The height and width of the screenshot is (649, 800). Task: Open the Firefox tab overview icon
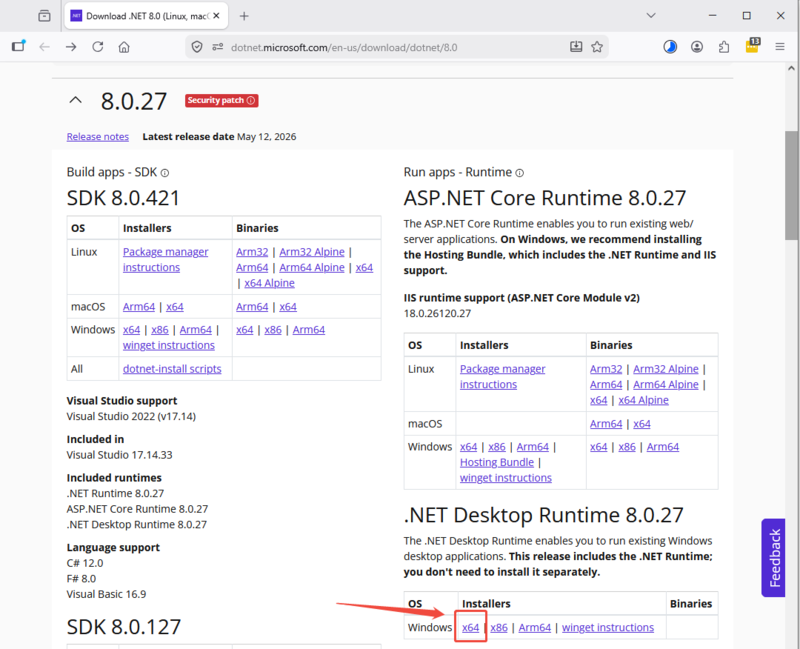pyautogui.click(x=44, y=16)
